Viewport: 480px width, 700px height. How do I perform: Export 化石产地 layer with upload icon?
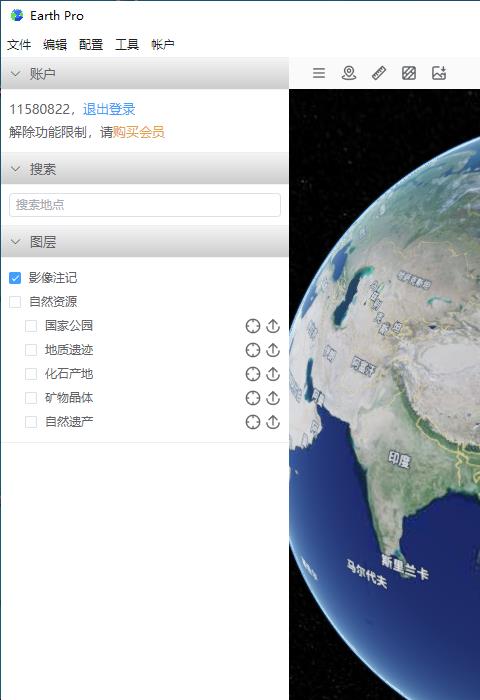coord(273,374)
